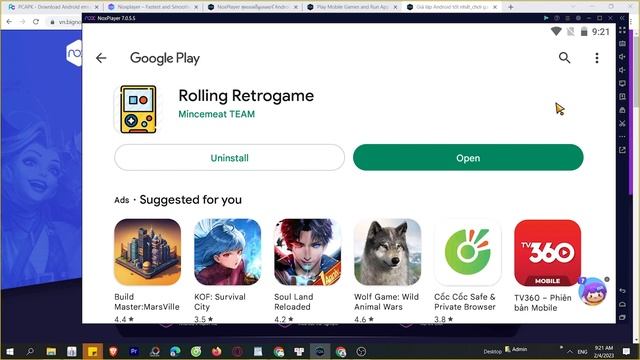Open Firefox from taskbar

tap(217, 351)
